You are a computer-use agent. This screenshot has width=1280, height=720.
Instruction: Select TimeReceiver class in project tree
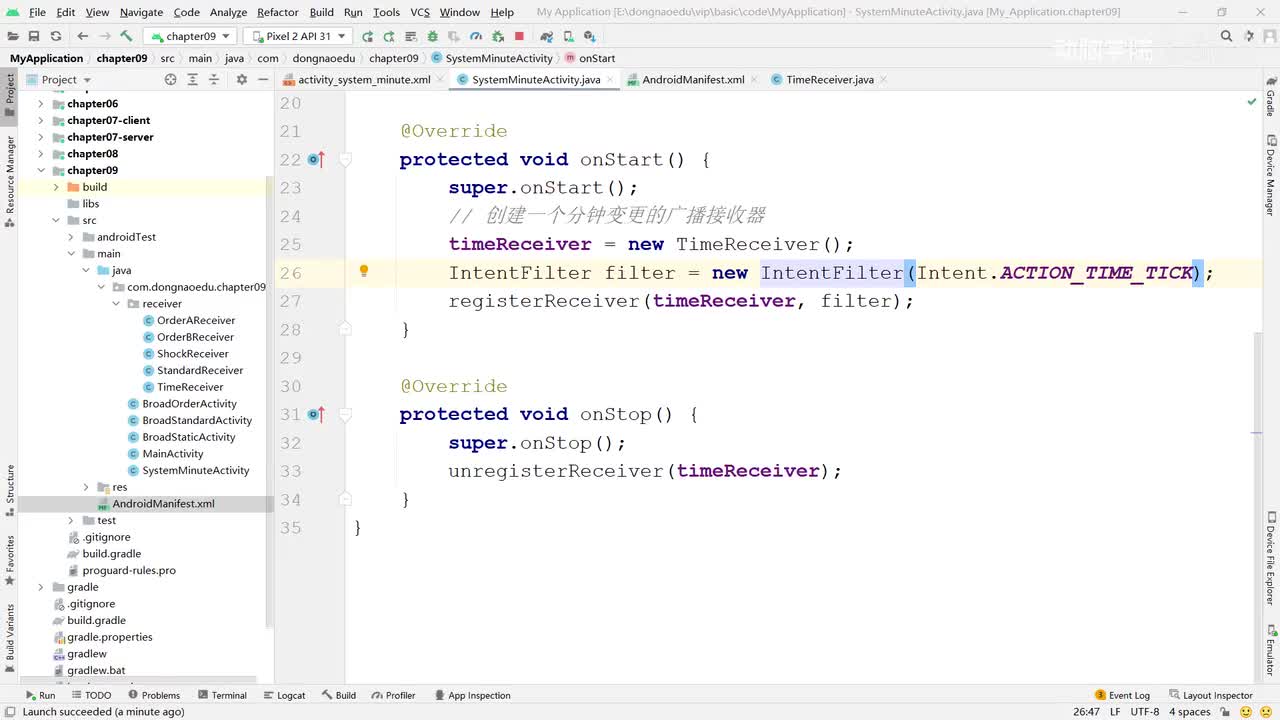(190, 387)
